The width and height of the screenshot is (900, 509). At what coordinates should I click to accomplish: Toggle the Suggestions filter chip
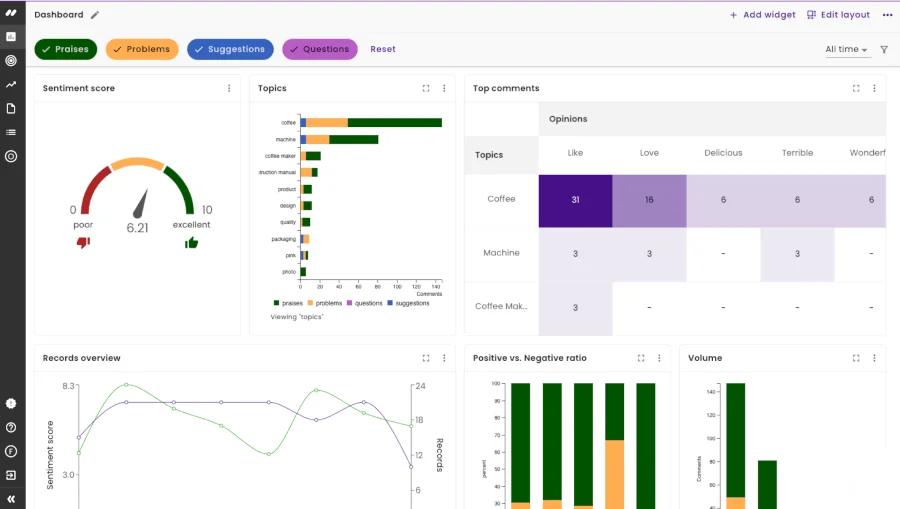[230, 49]
